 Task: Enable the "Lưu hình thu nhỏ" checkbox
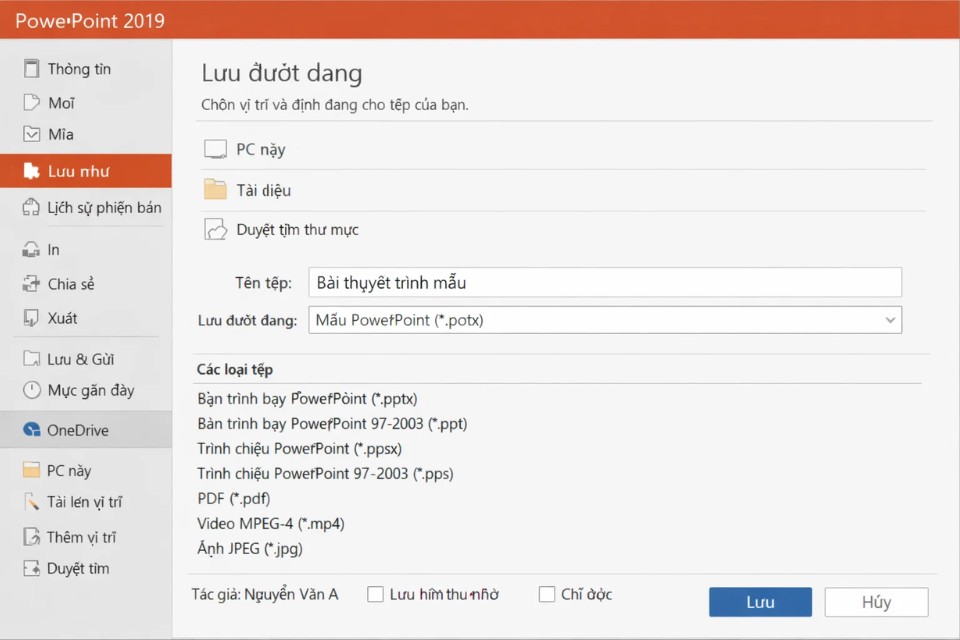[x=375, y=593]
